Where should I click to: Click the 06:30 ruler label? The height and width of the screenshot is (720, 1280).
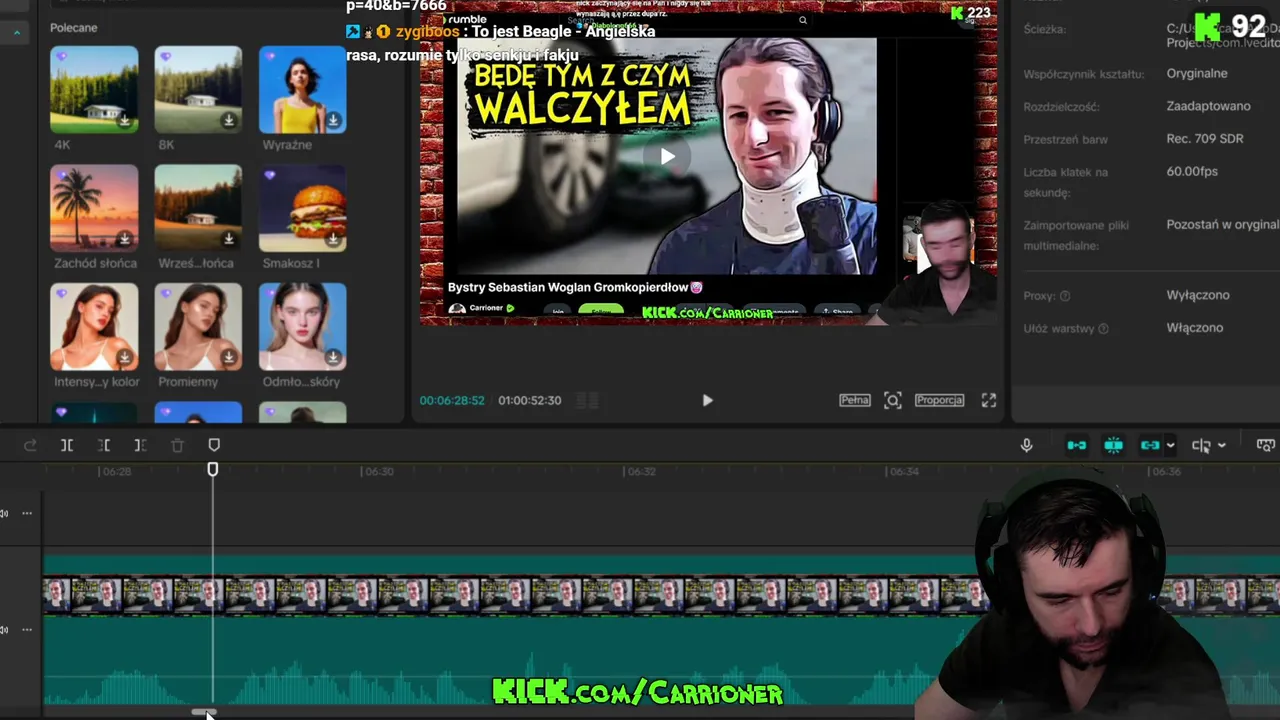click(x=379, y=471)
